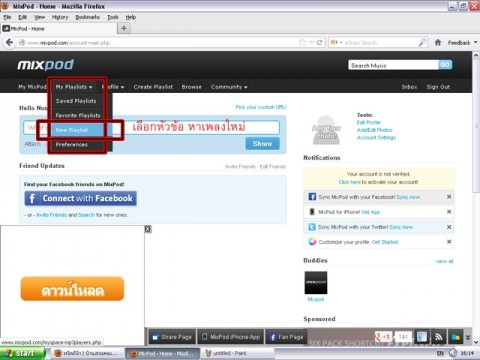The height and width of the screenshot is (360, 480).
Task: Open the Feedback dropdown
Action: (462, 43)
